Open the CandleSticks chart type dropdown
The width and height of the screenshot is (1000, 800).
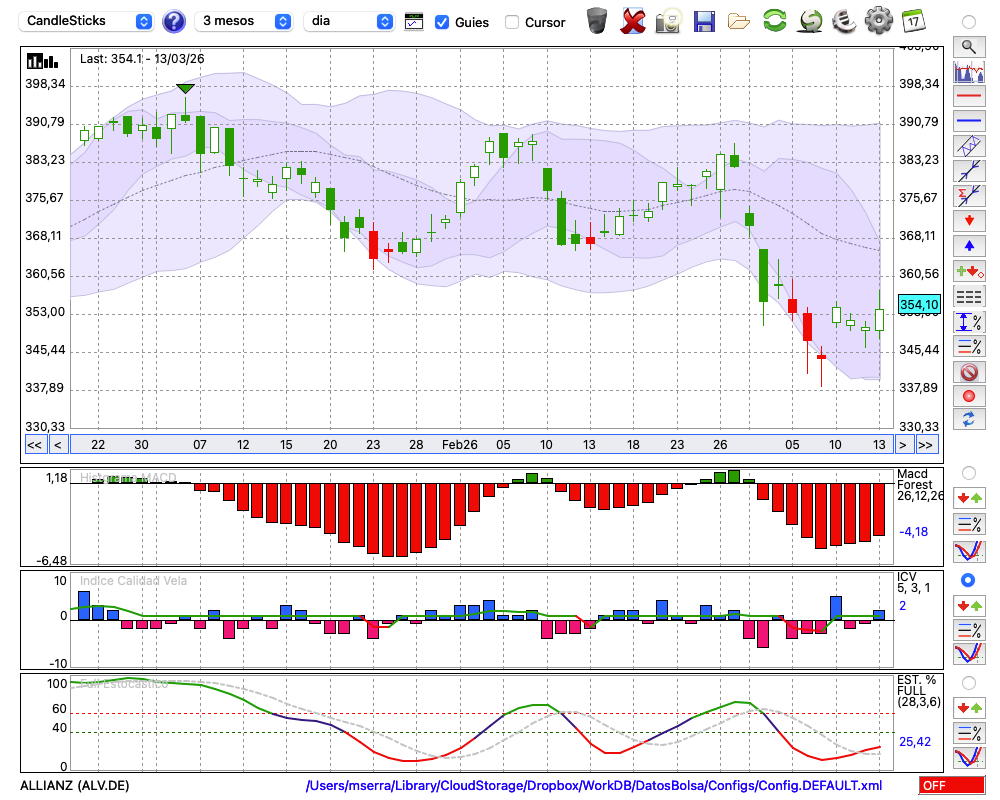coord(88,21)
